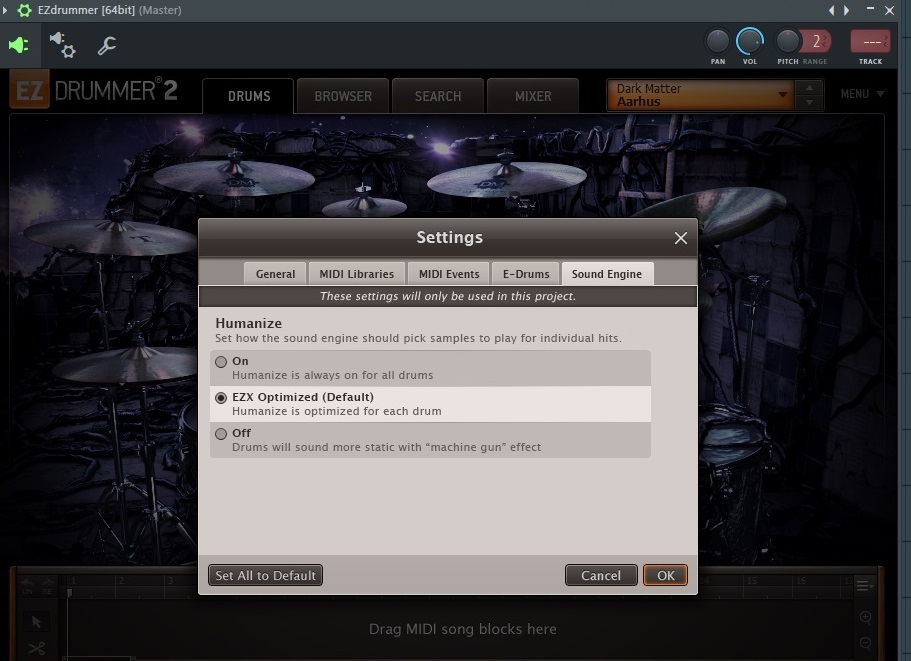Open the TRACK selector box
This screenshot has width=911, height=661.
coord(870,42)
